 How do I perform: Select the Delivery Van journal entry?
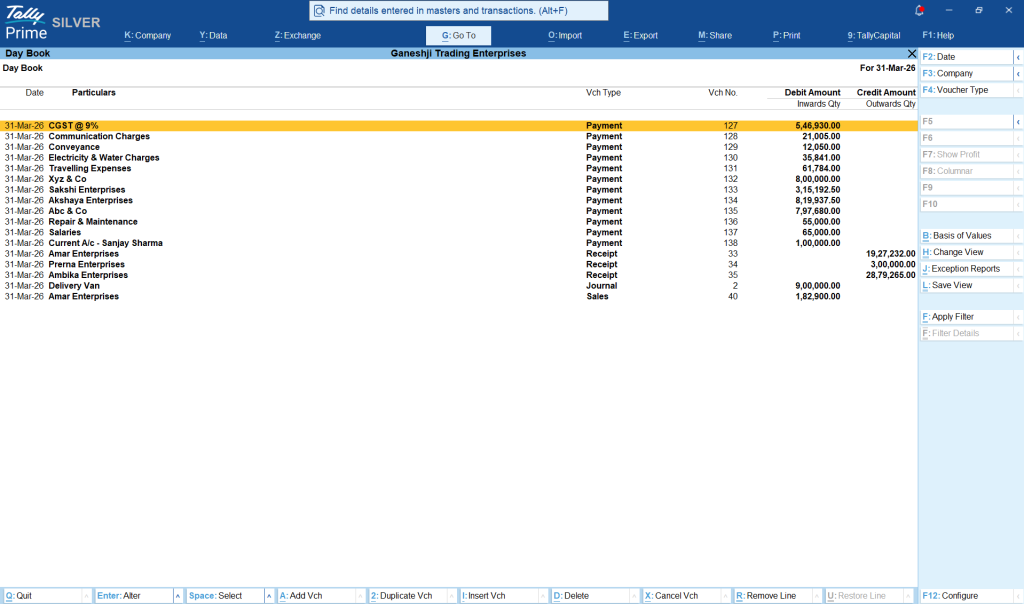tap(458, 285)
